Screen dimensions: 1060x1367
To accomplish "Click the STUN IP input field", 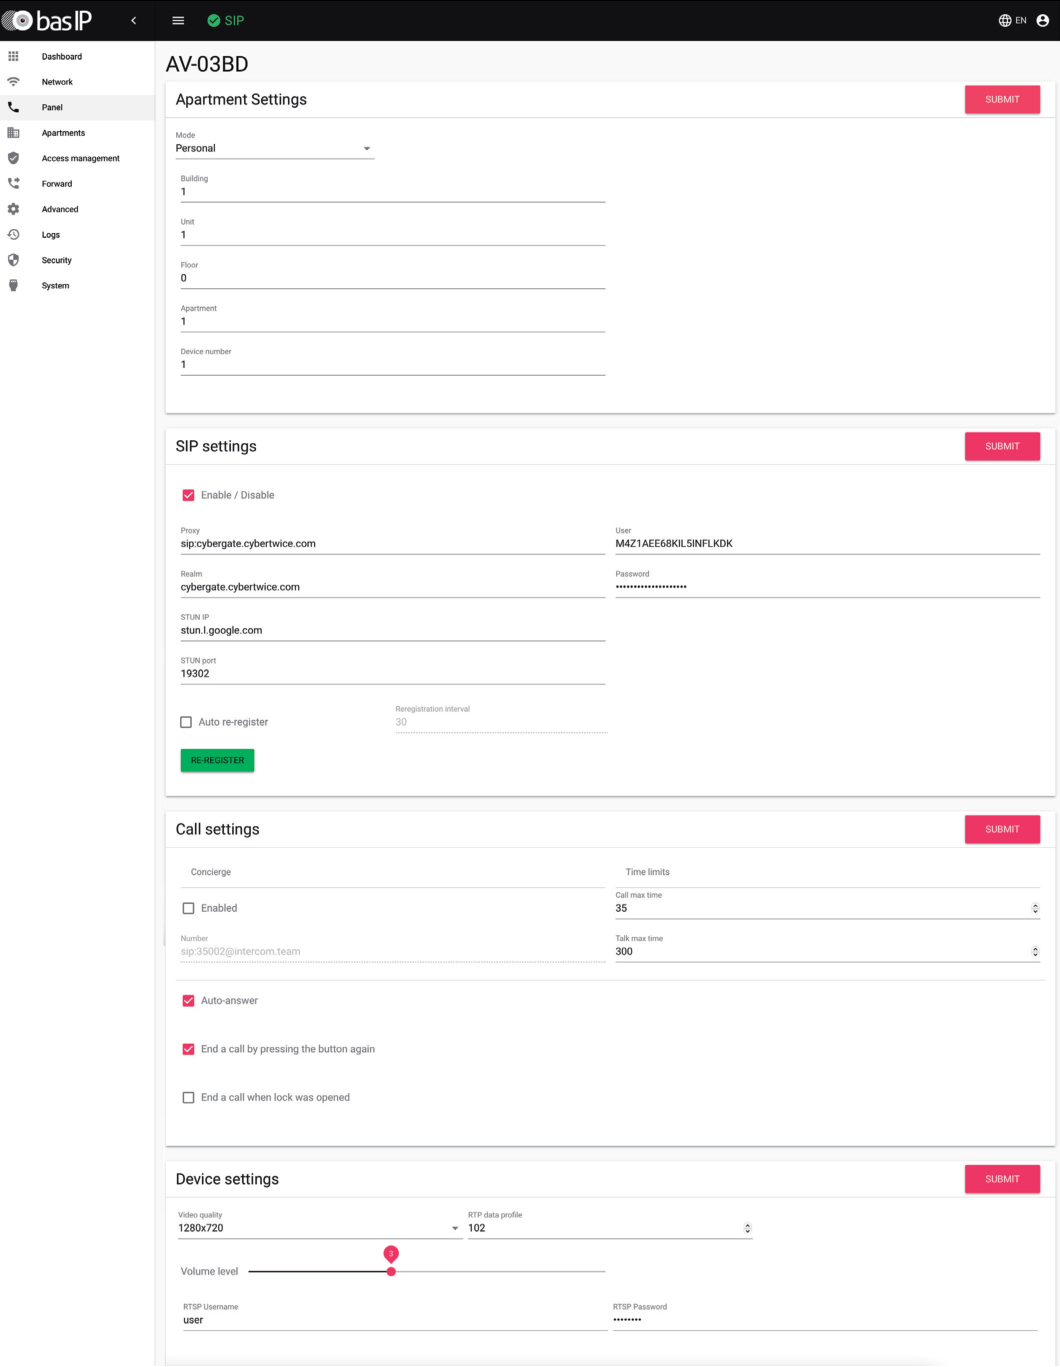I will click(392, 631).
